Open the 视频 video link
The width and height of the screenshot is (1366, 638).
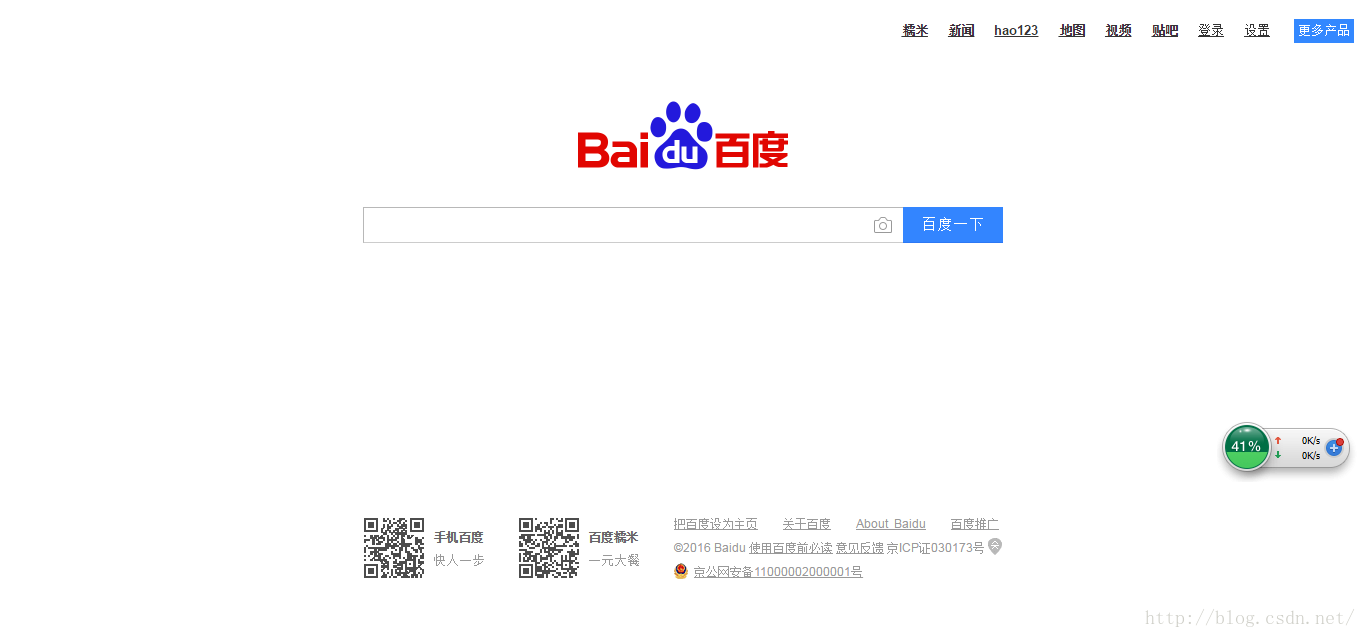point(1118,31)
